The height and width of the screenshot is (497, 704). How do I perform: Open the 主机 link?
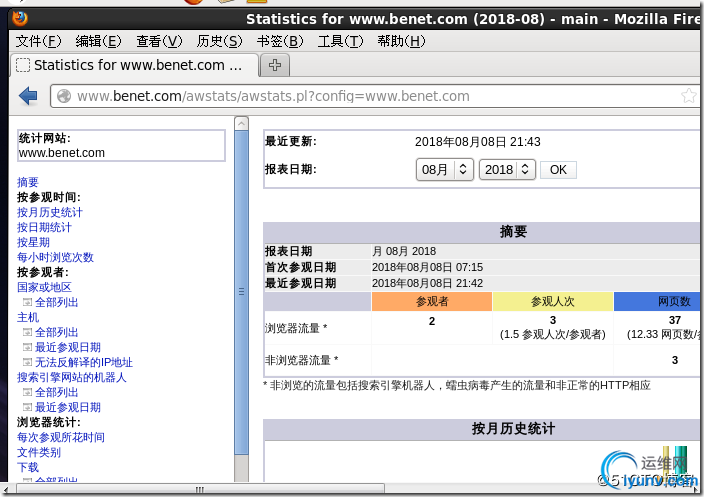[x=28, y=317]
